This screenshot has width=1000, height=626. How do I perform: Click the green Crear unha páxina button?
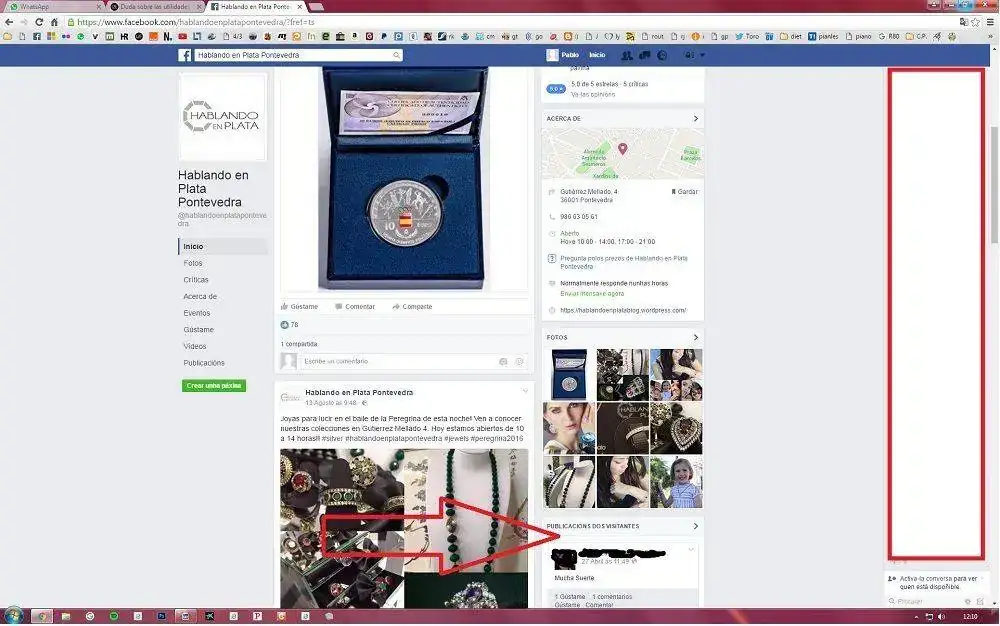(214, 385)
